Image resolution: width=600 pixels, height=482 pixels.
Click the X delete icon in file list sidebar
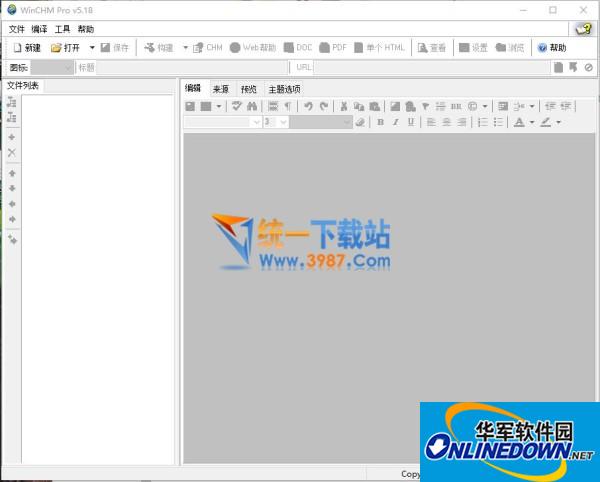12,153
